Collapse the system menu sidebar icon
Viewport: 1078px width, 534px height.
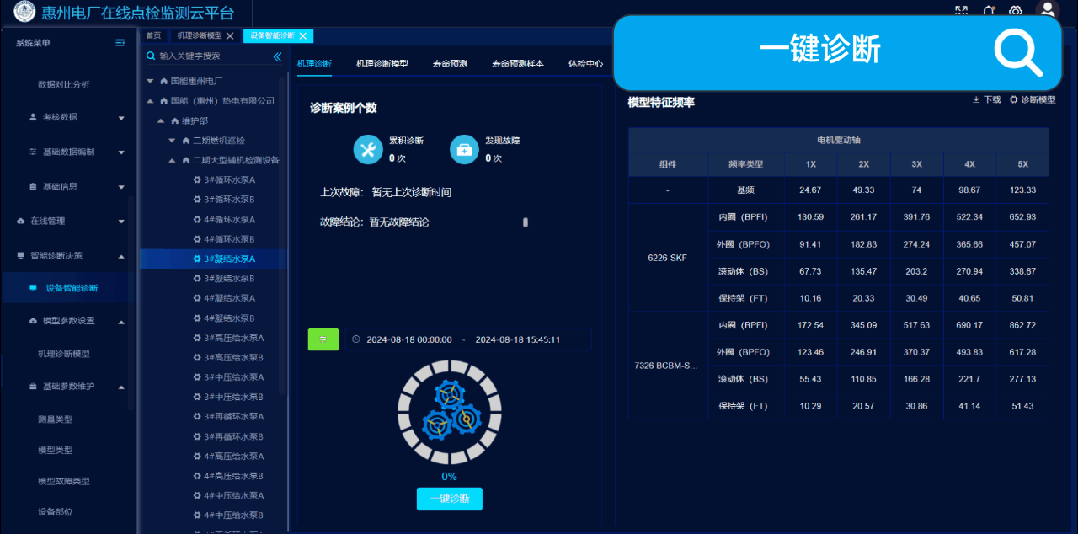click(x=120, y=43)
